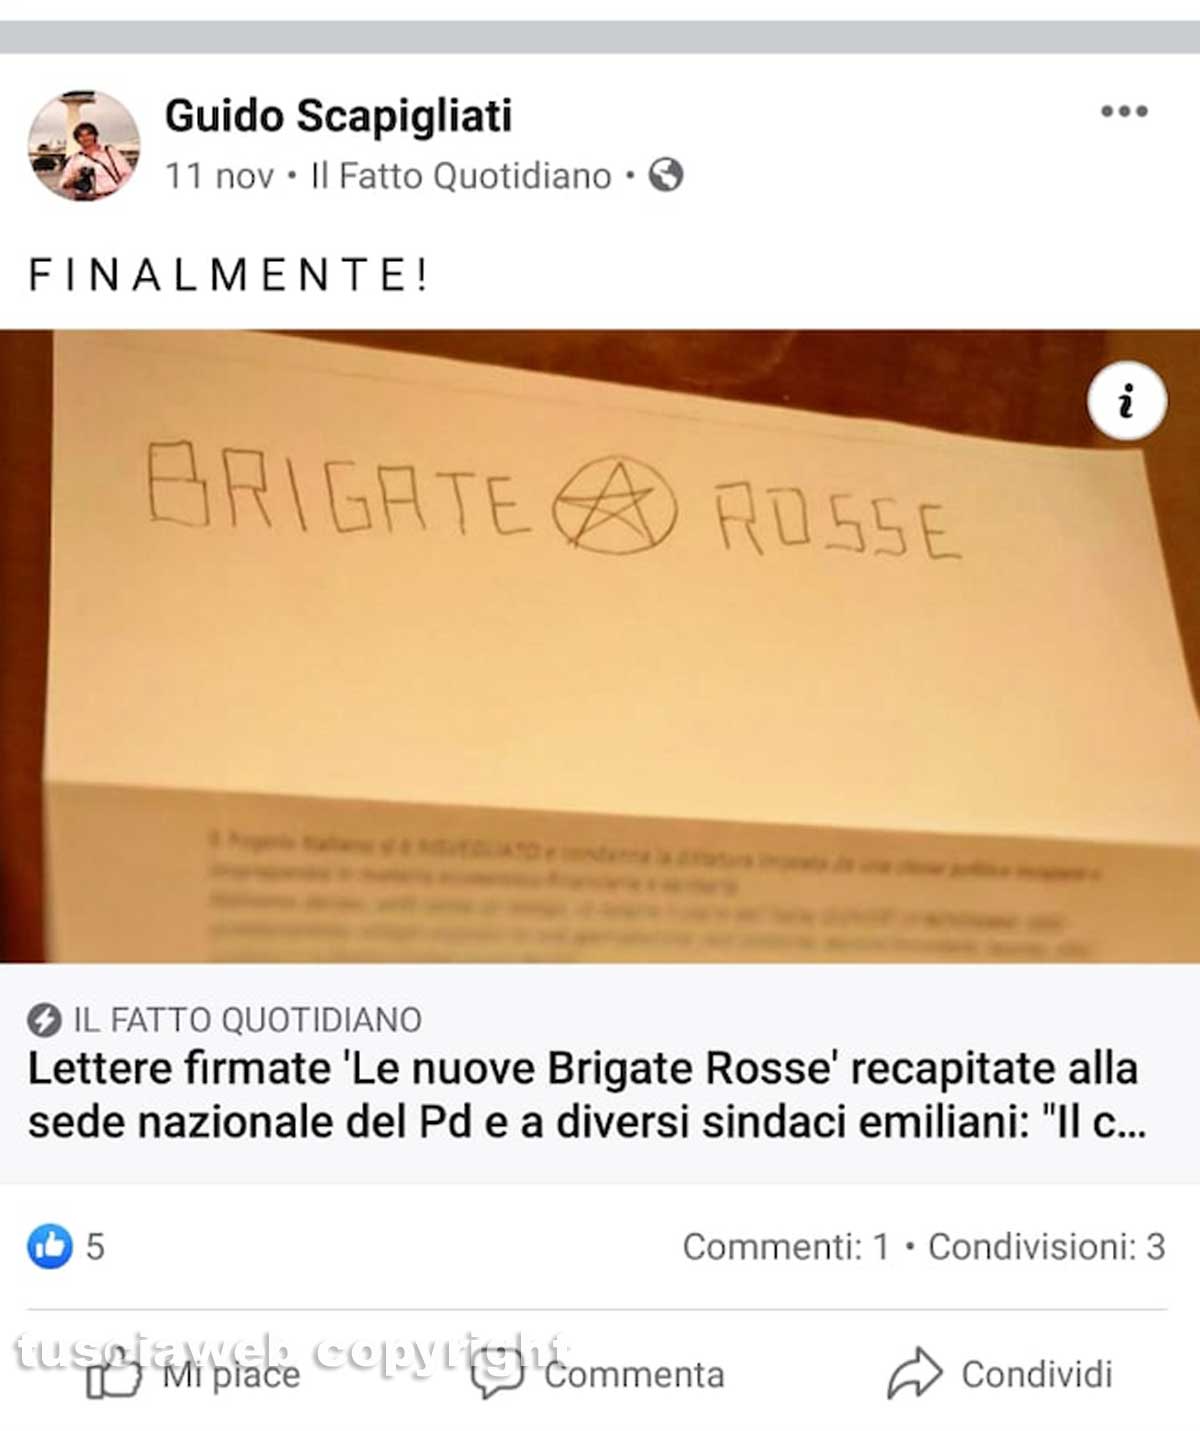Open the Brigate Rosse letter article image
This screenshot has width=1200, height=1431.
coord(600,646)
